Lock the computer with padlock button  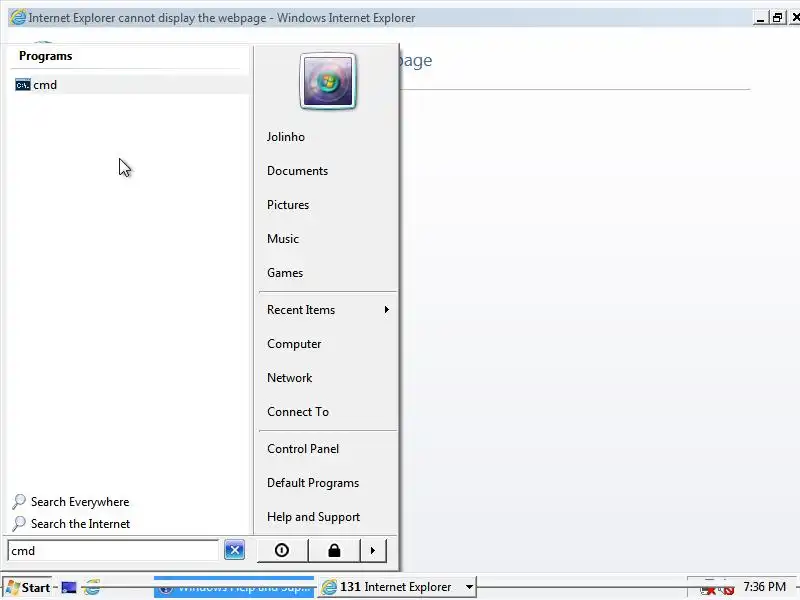point(334,550)
